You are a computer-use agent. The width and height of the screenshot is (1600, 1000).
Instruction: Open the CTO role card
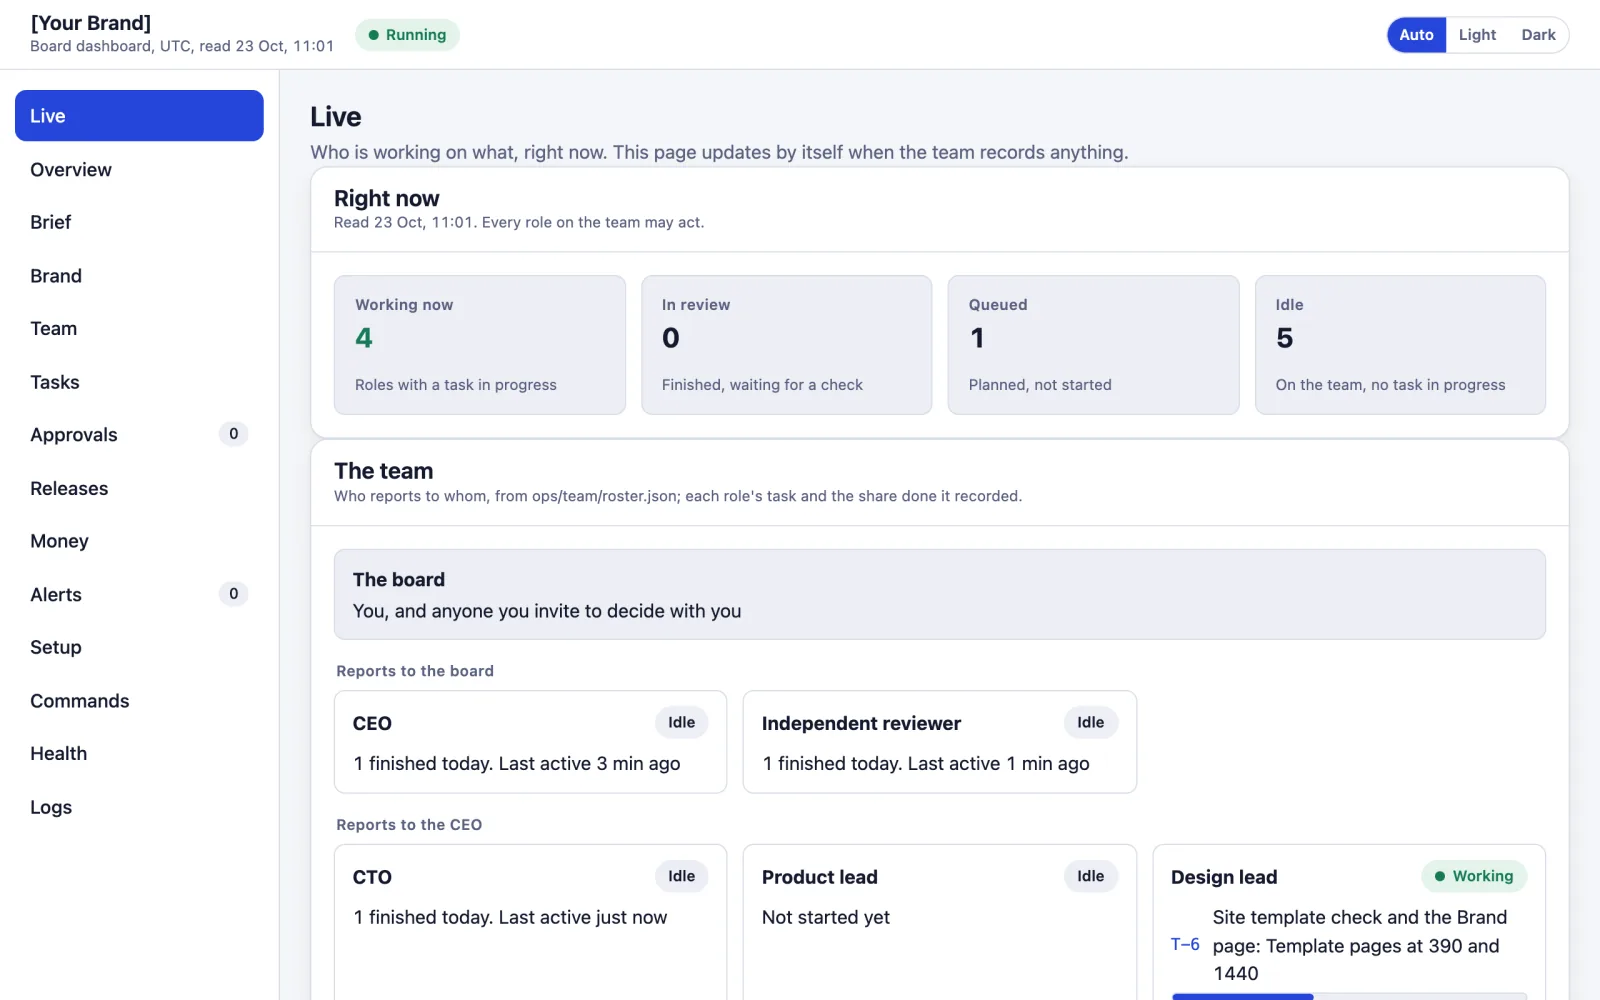point(530,922)
